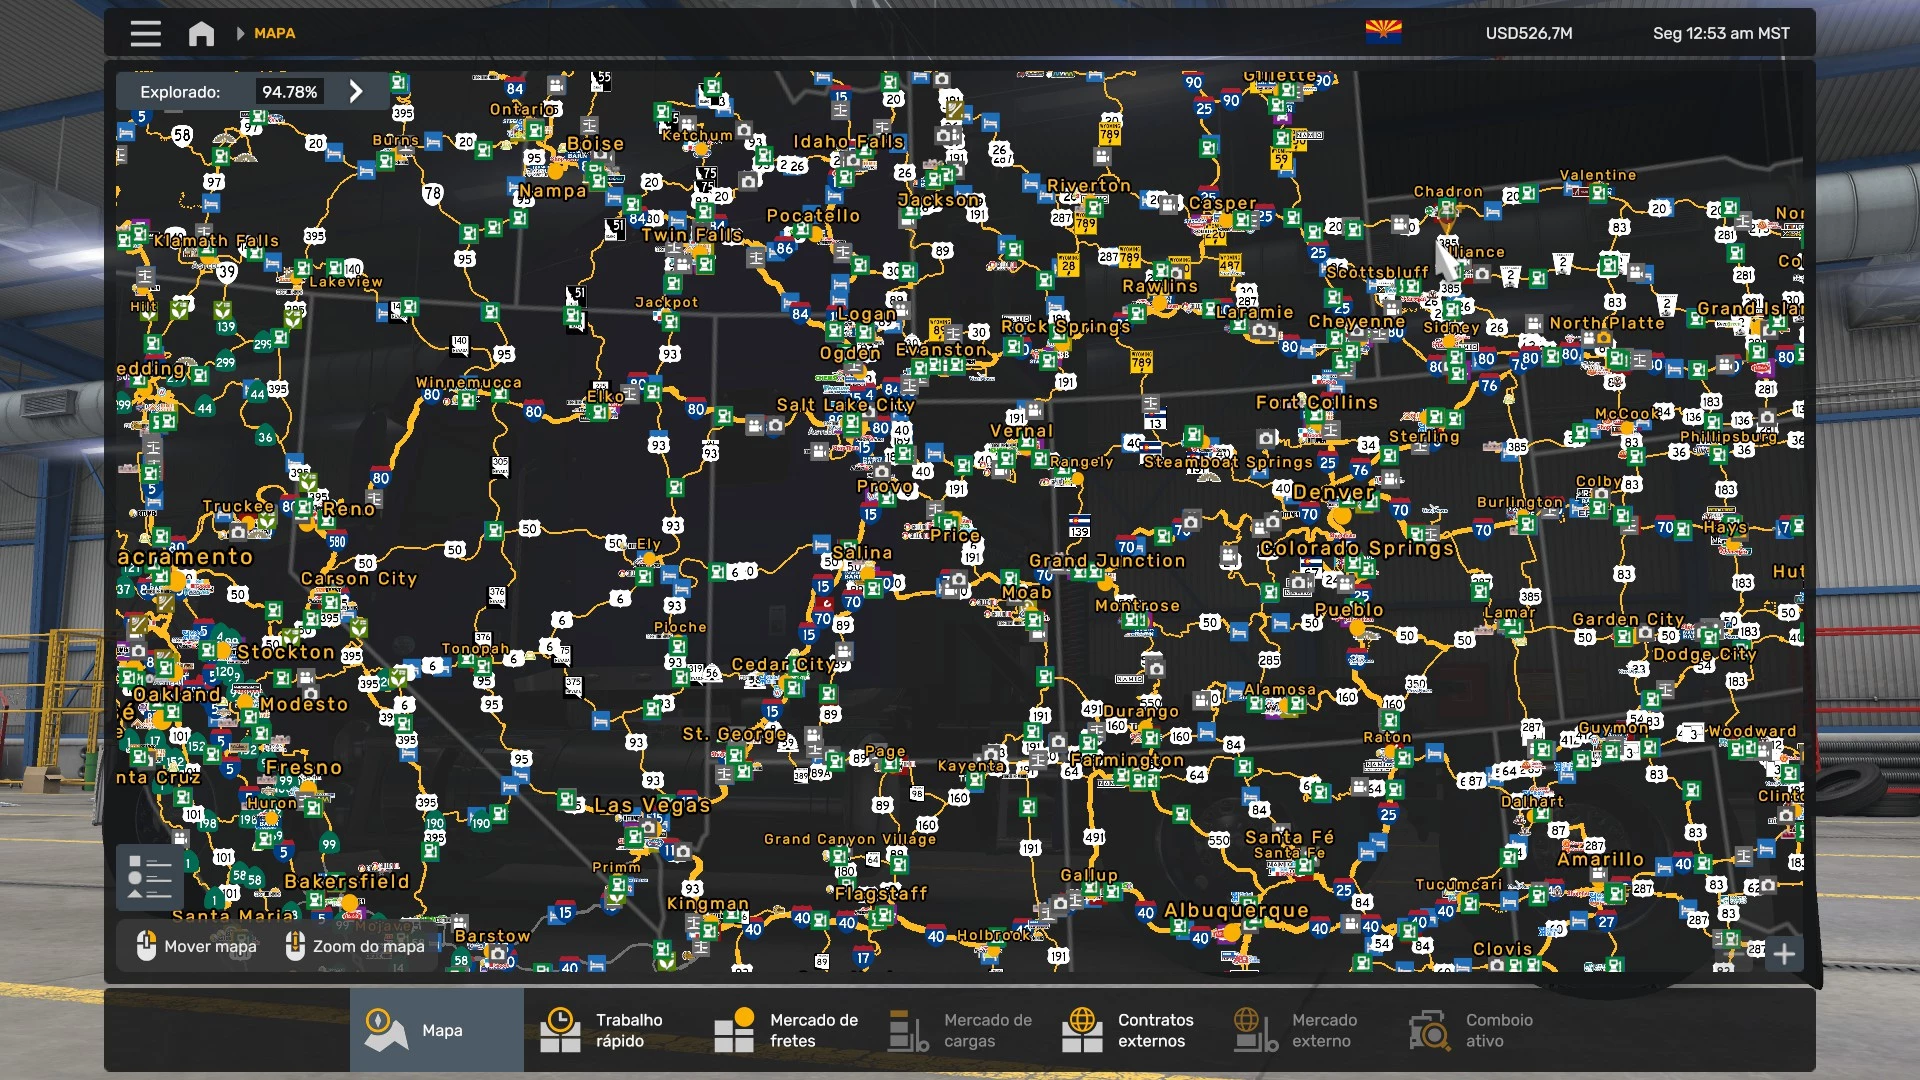Expand the Explorado percentage arrow
1920x1080 pixels.
click(356, 92)
